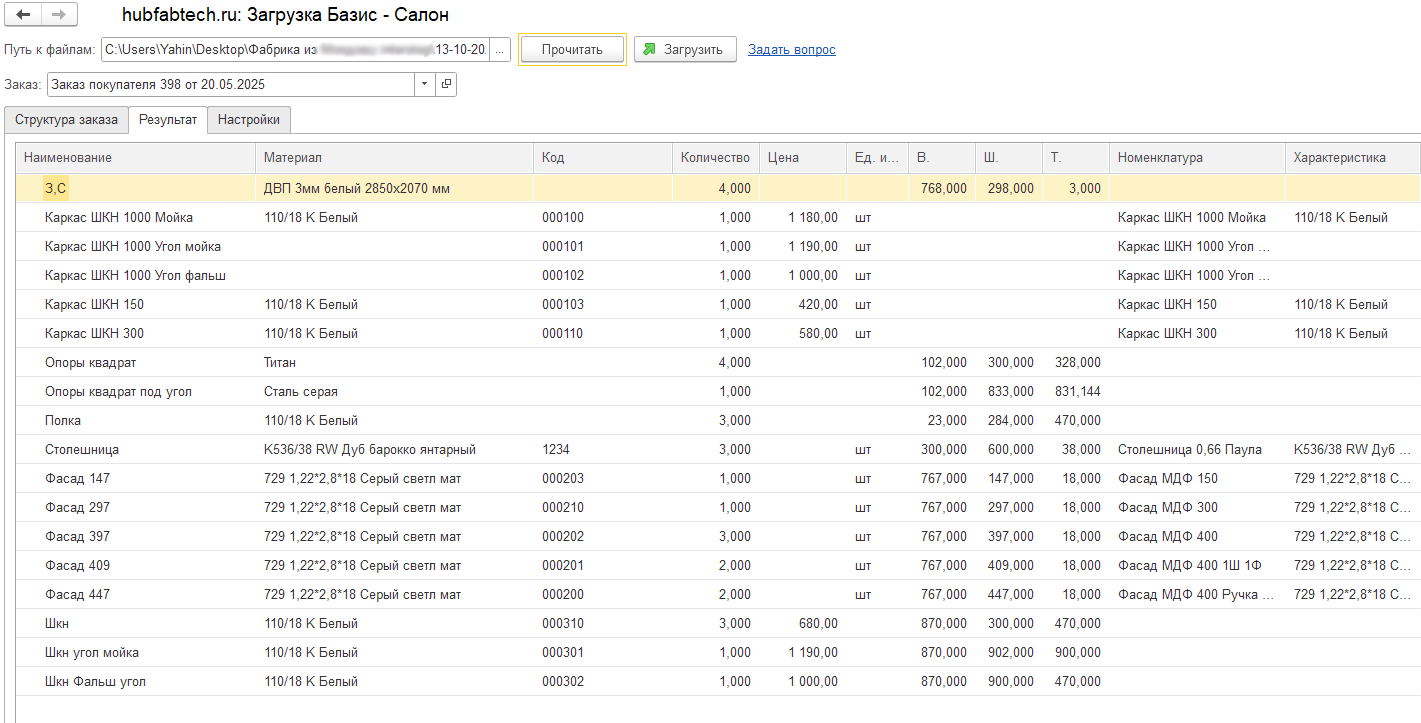Sort by Наименование column header

[135, 158]
